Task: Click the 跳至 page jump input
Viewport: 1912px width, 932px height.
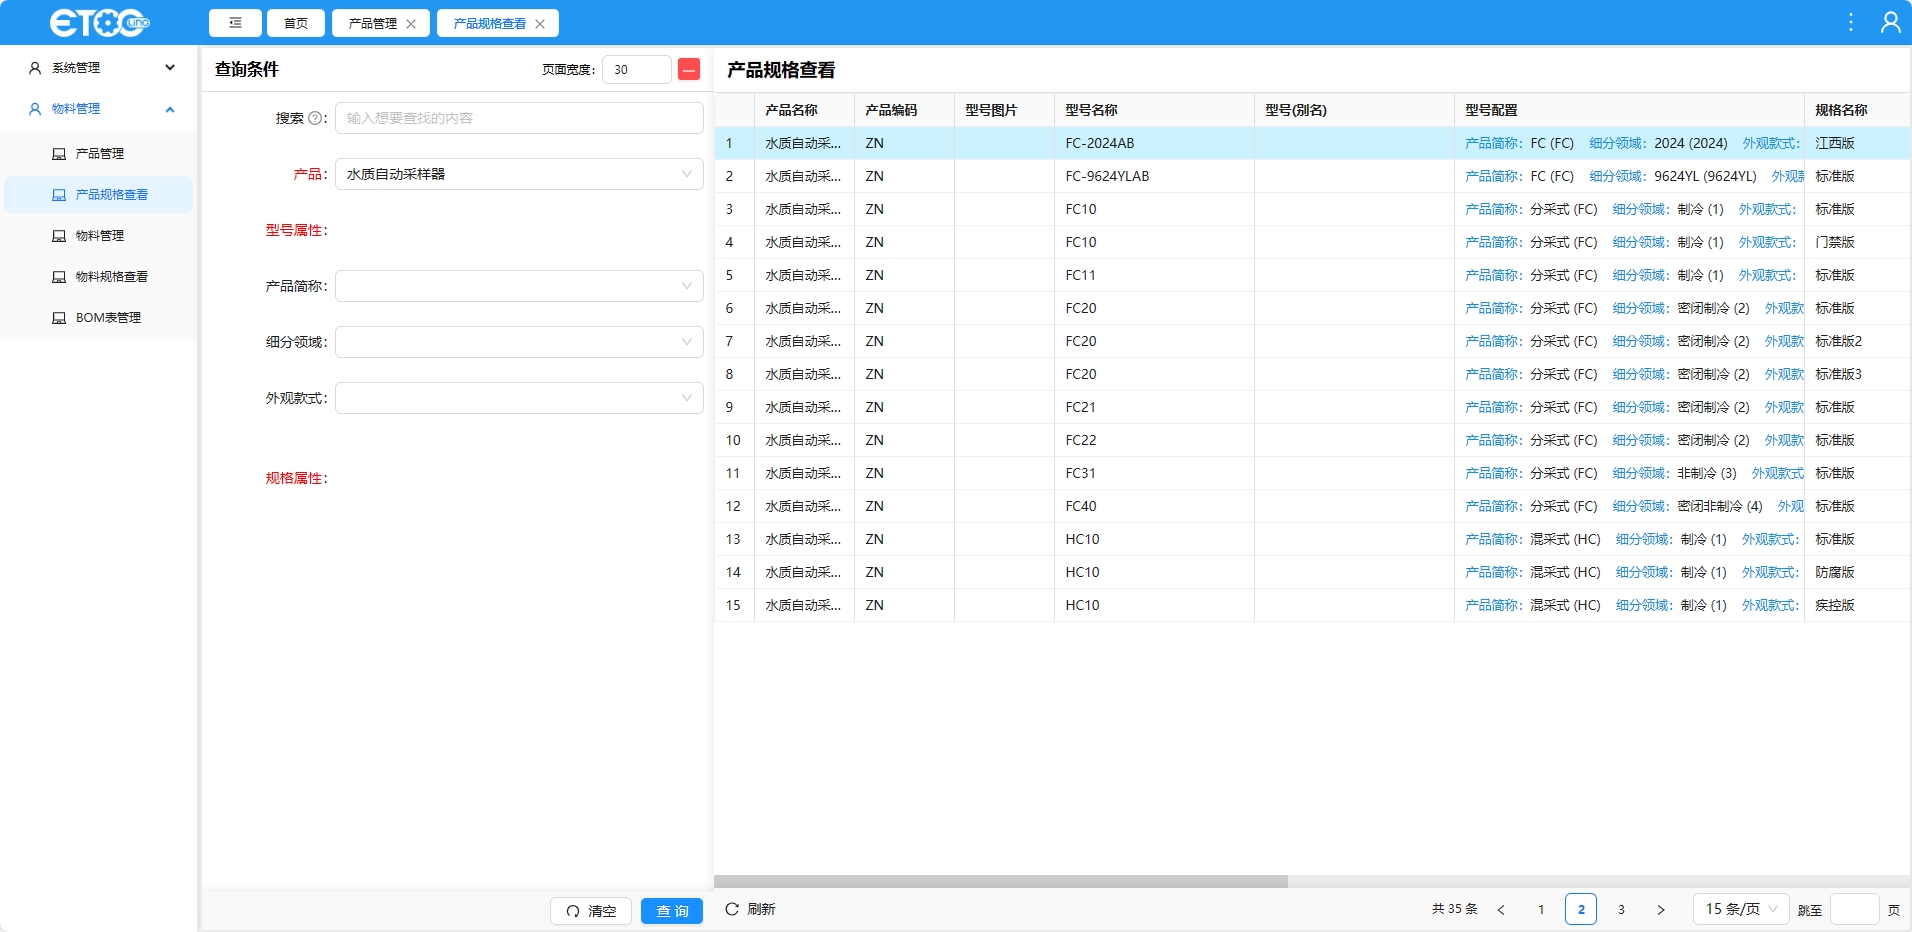Action: point(1855,909)
